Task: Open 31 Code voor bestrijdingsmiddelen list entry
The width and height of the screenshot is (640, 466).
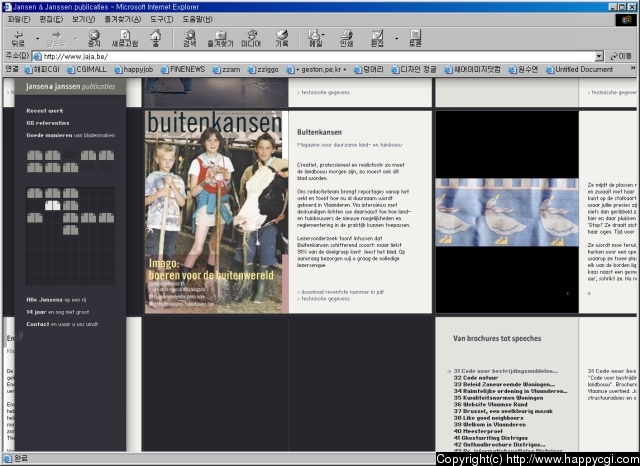Action: tap(505, 371)
